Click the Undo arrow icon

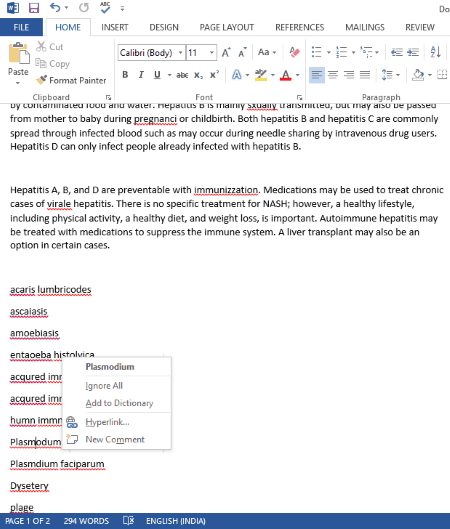(x=56, y=7)
